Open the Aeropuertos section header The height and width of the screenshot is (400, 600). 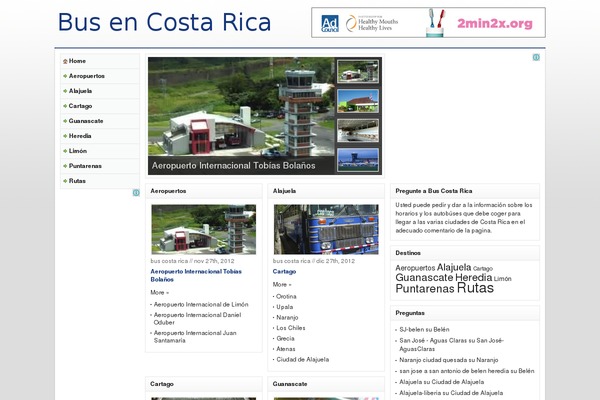coord(168,191)
